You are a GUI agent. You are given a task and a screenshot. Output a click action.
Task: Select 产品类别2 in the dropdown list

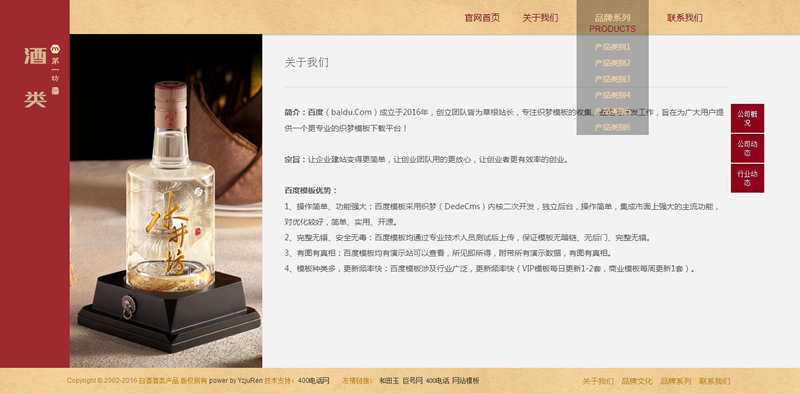(x=612, y=63)
